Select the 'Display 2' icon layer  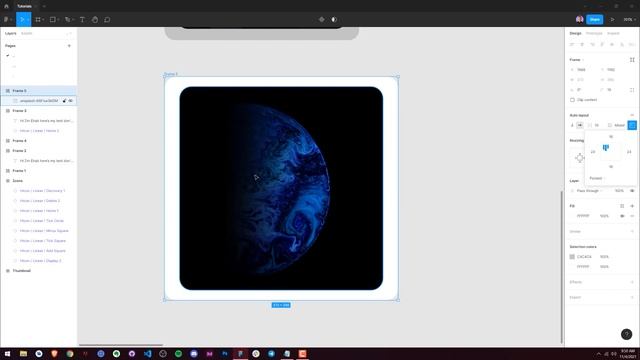pos(38,260)
